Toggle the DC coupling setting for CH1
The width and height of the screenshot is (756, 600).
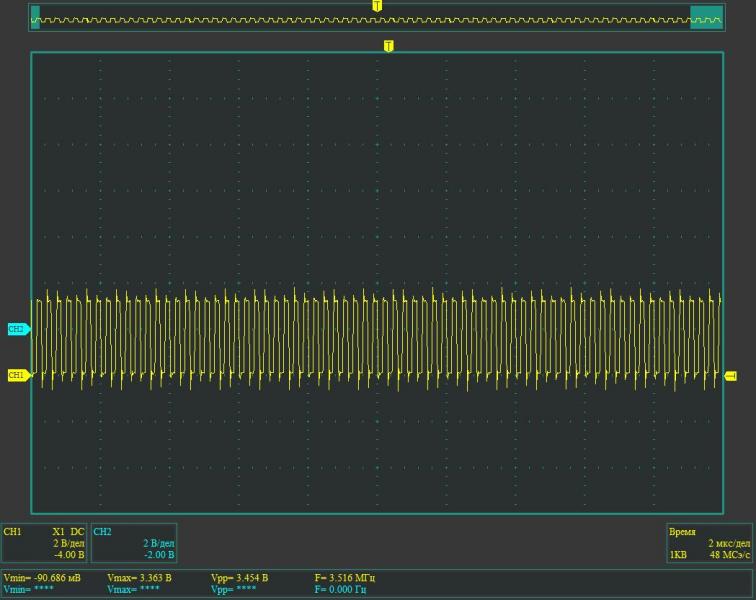(78, 531)
